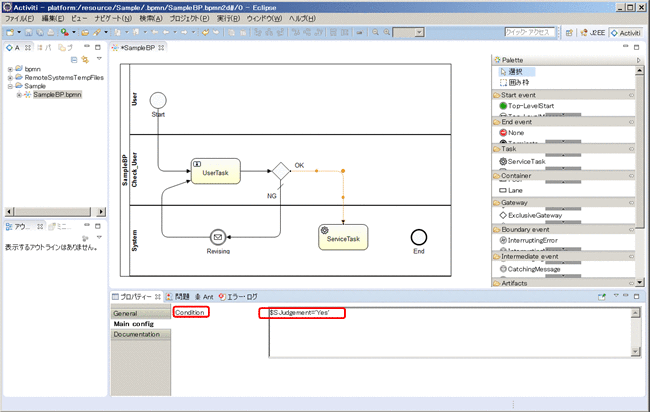
Task: Expand the bpmn project tree node
Action: (10, 68)
